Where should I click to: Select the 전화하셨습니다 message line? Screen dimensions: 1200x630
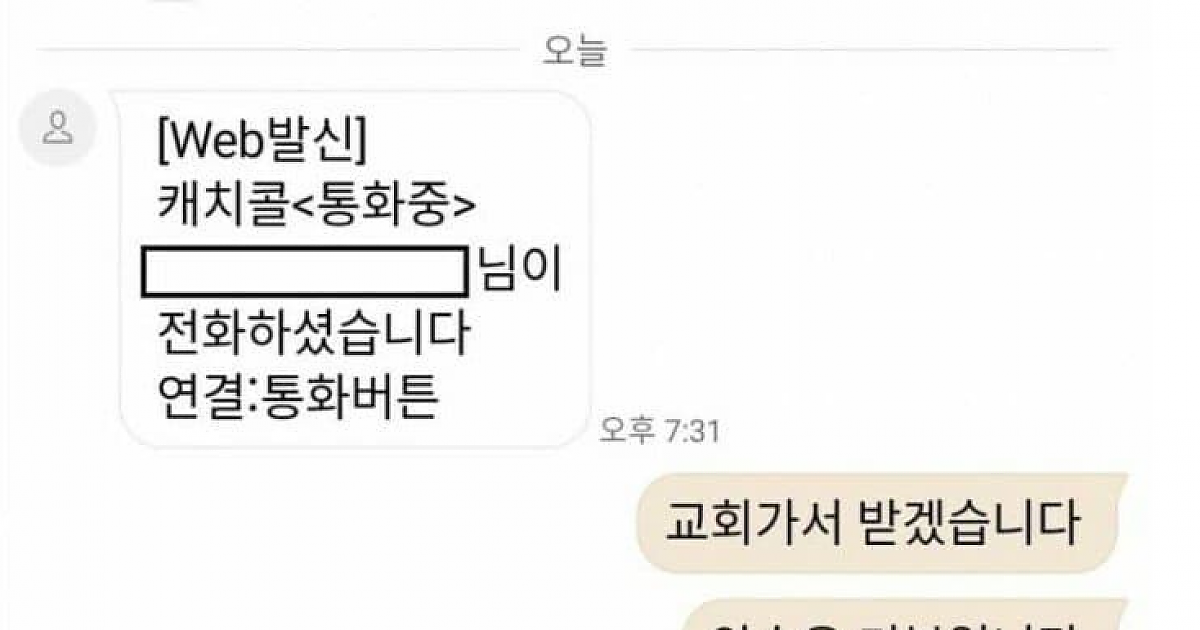(313, 335)
